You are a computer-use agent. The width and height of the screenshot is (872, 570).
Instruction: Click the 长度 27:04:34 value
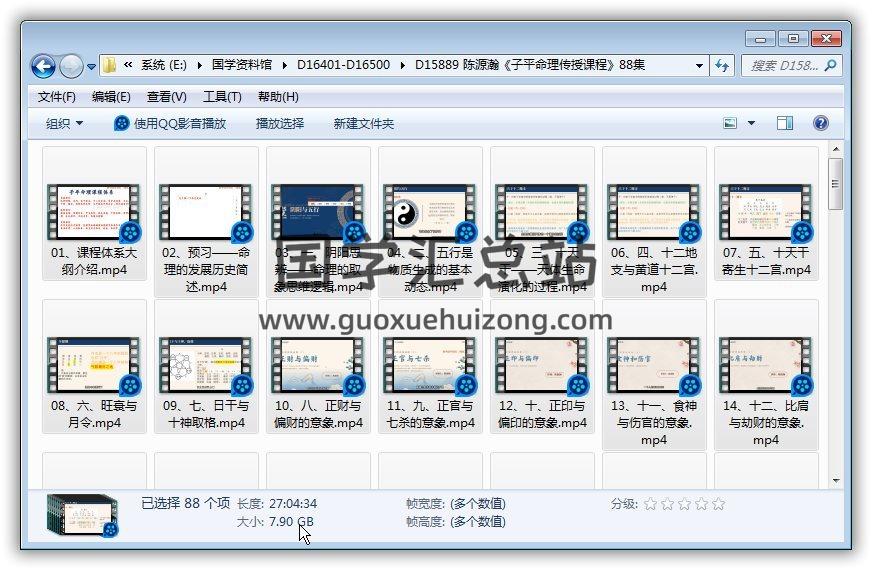click(x=293, y=504)
